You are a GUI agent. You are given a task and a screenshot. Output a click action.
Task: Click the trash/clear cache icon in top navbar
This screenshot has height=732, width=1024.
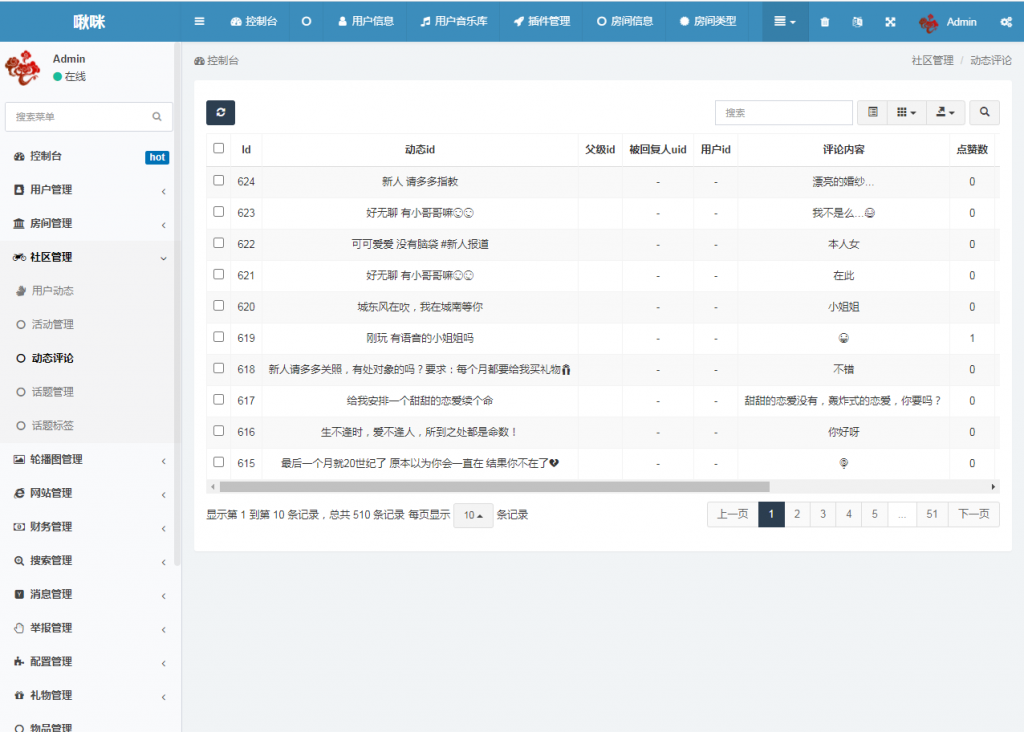click(824, 21)
